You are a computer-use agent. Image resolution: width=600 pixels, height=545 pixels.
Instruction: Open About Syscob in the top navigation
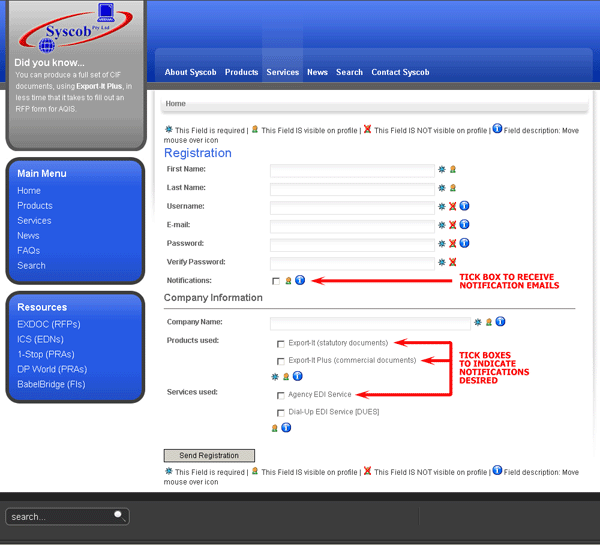tap(190, 72)
